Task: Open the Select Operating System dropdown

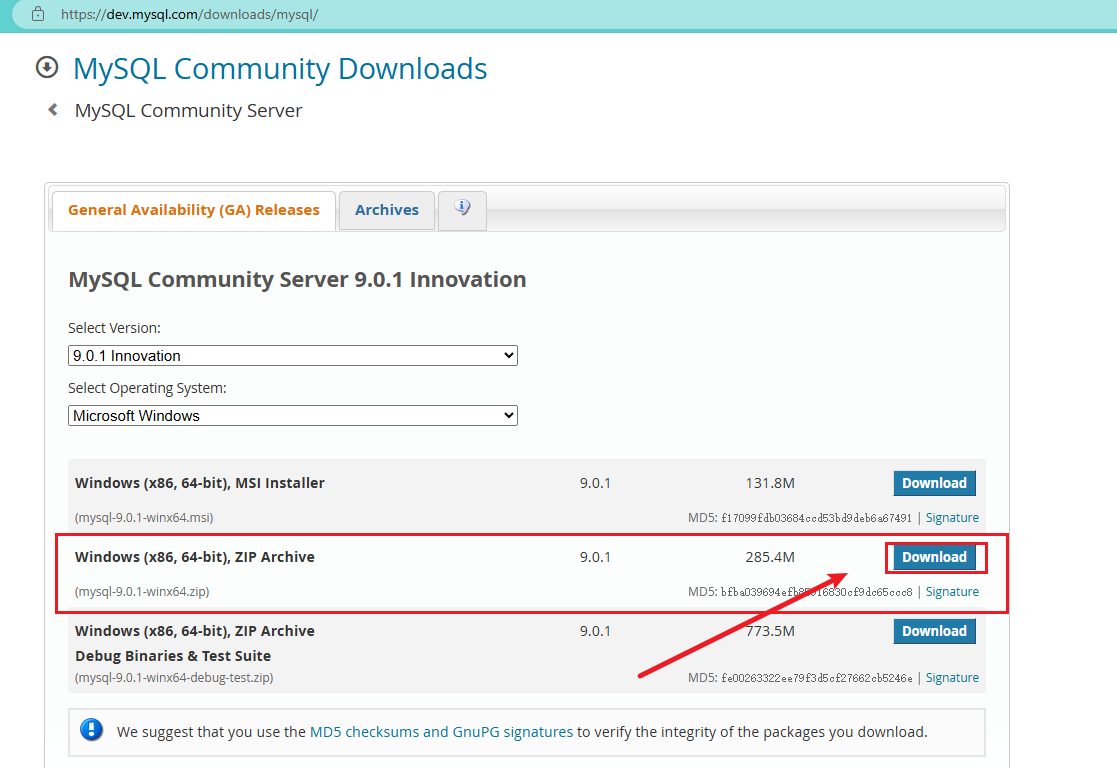Action: (293, 415)
